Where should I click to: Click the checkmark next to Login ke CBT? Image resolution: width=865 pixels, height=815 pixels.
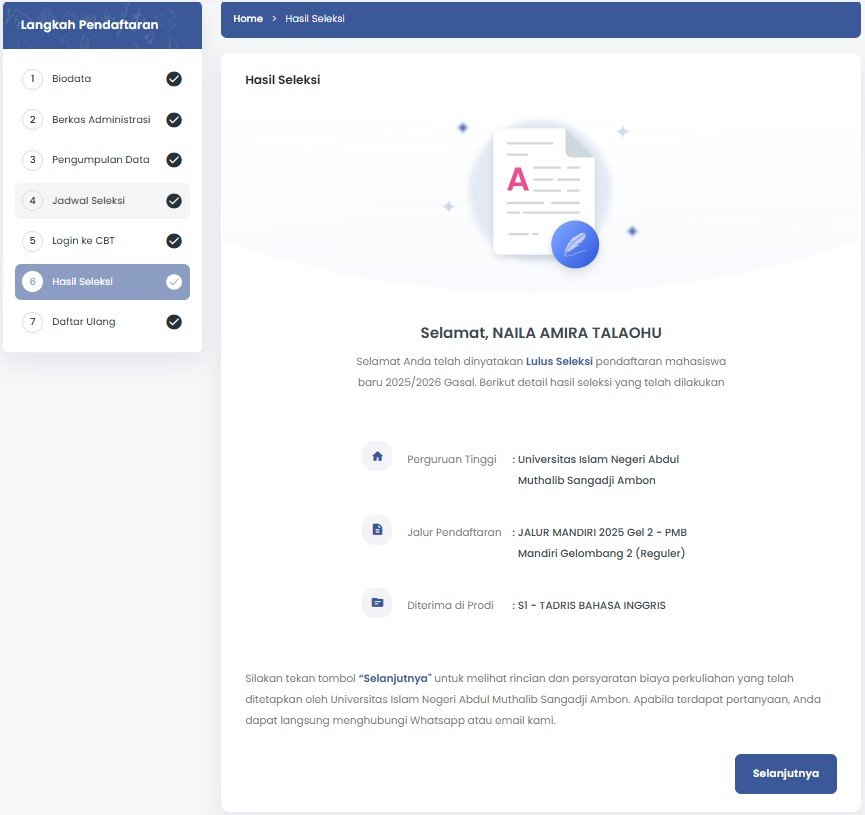click(x=174, y=241)
